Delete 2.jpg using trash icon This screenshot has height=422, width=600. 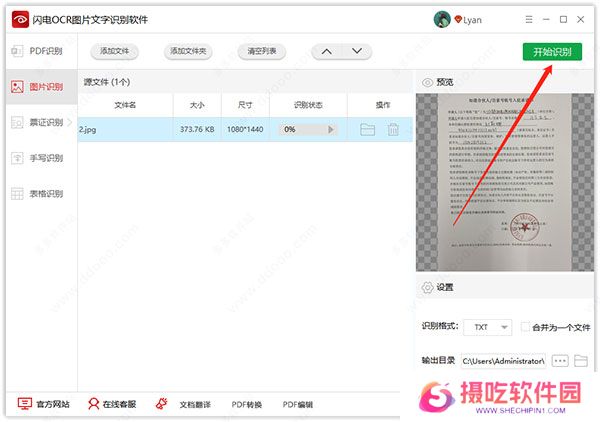pos(393,129)
